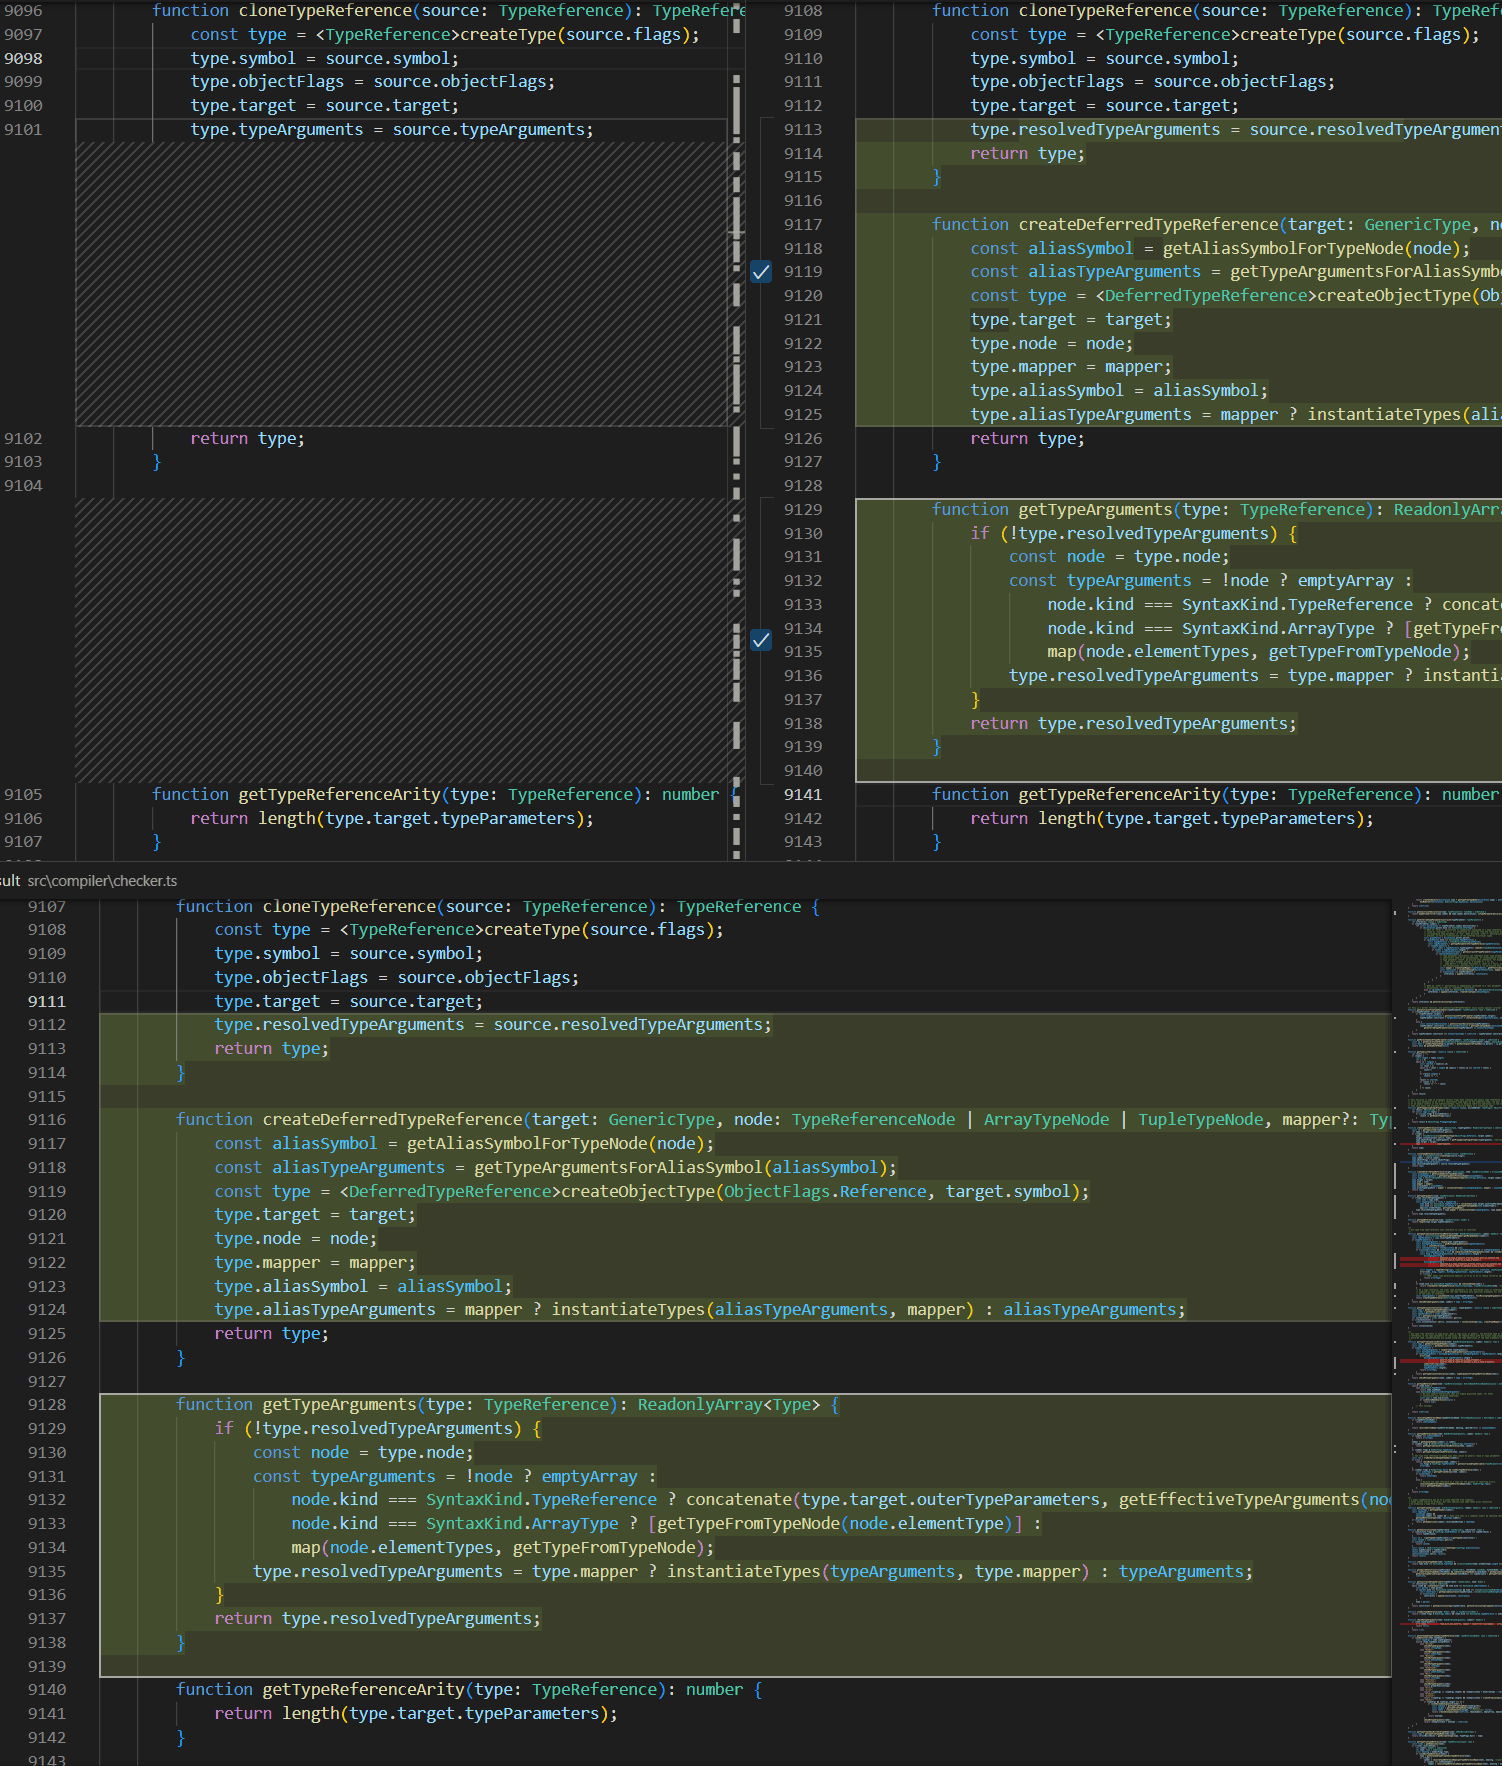This screenshot has width=1502, height=1766.
Task: Click 'const typeArguments = !node' line in result pane
Action: (x=455, y=1477)
